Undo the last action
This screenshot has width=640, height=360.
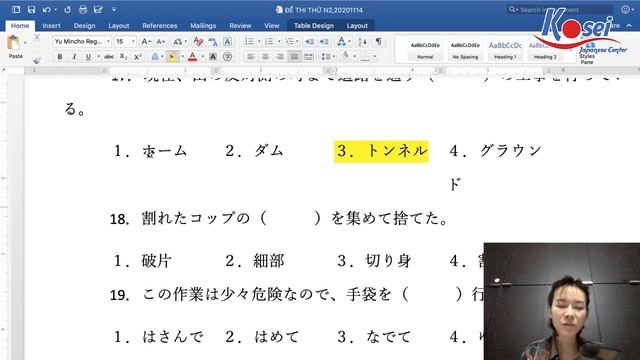(47, 9)
